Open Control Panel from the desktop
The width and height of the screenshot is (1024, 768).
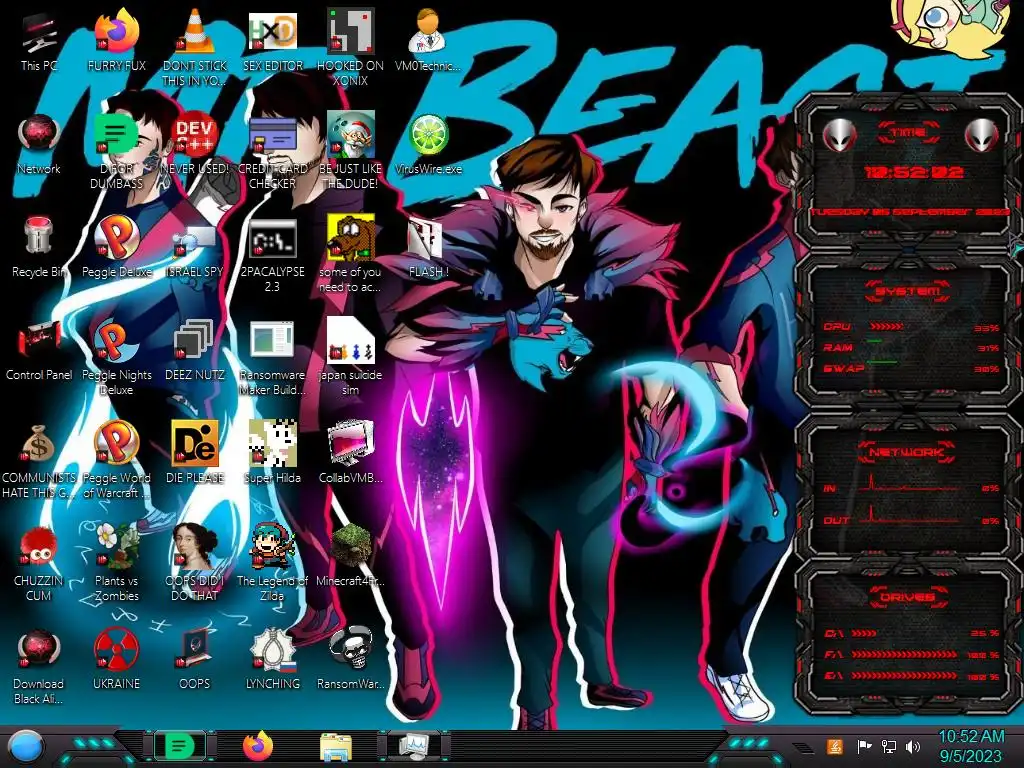(x=39, y=351)
